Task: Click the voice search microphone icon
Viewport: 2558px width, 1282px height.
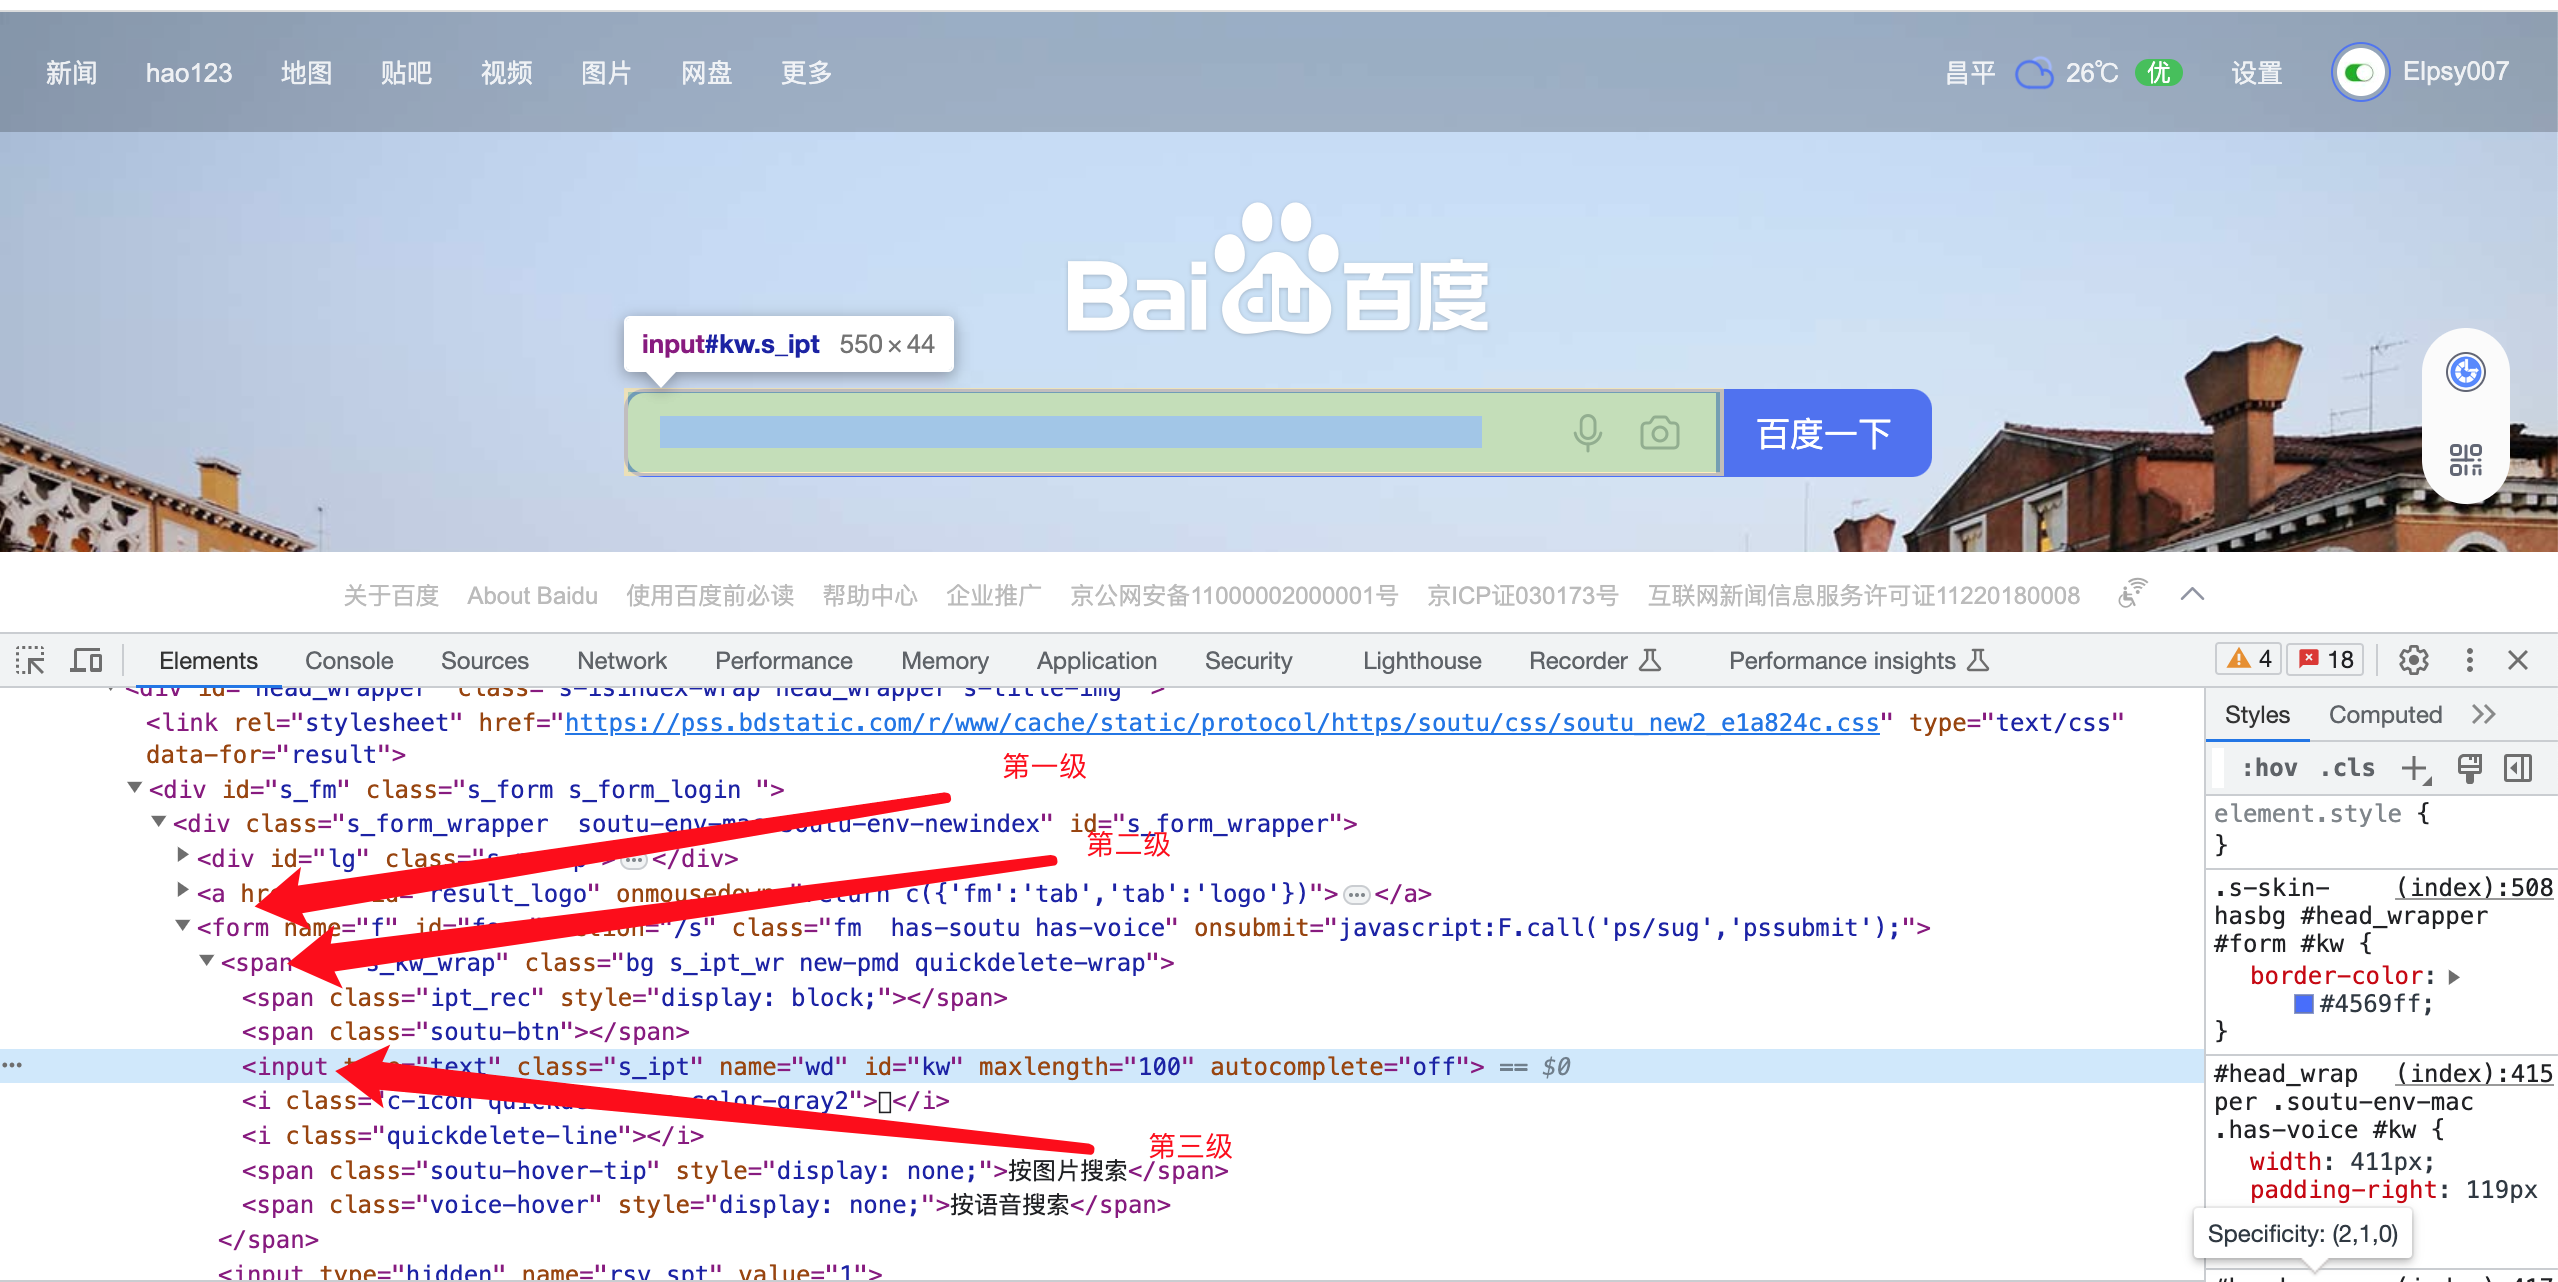Action: [x=1587, y=433]
